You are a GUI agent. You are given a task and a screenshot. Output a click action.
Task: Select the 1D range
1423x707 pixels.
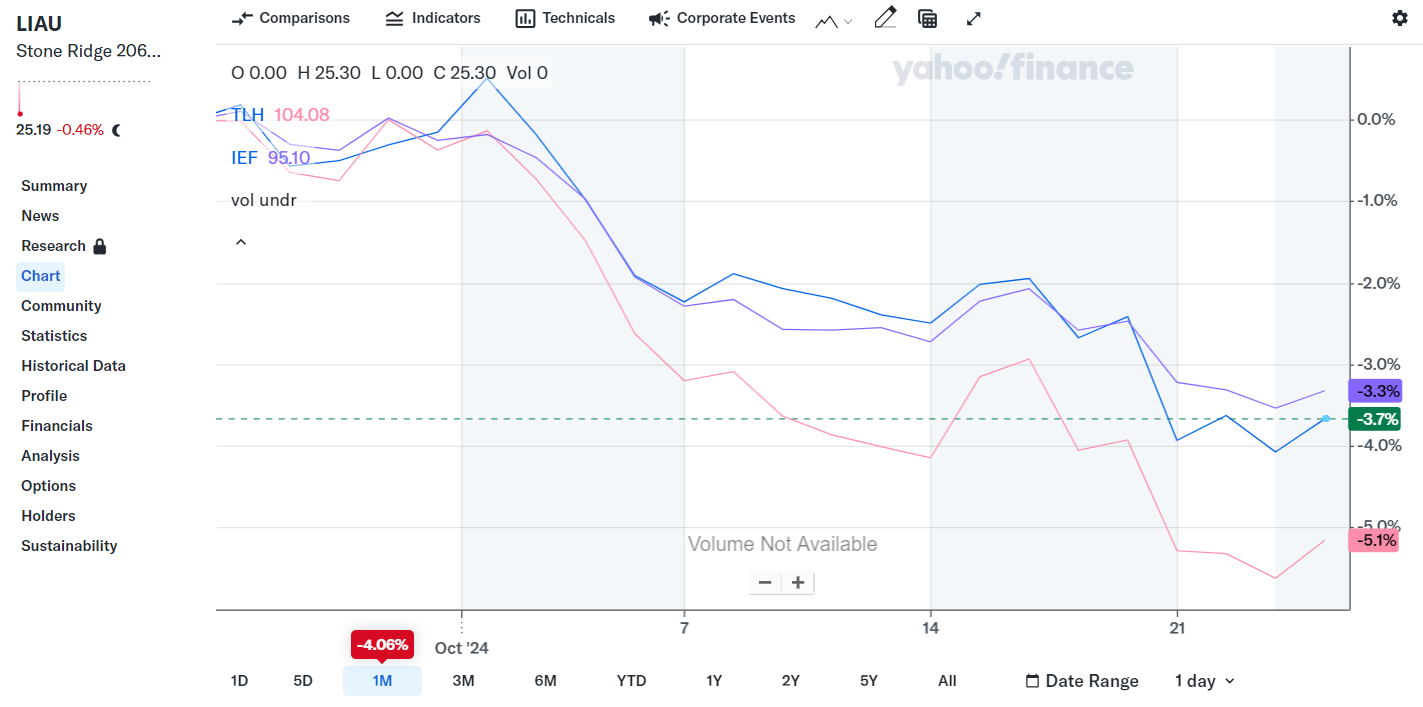click(239, 681)
